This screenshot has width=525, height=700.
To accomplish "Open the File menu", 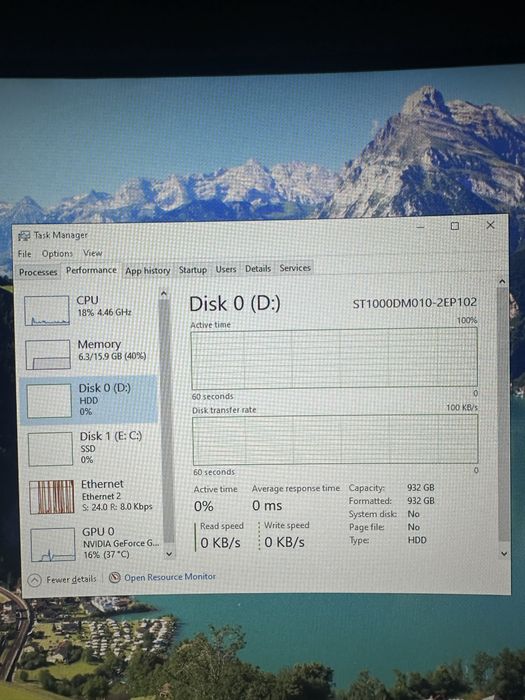I will (x=25, y=254).
